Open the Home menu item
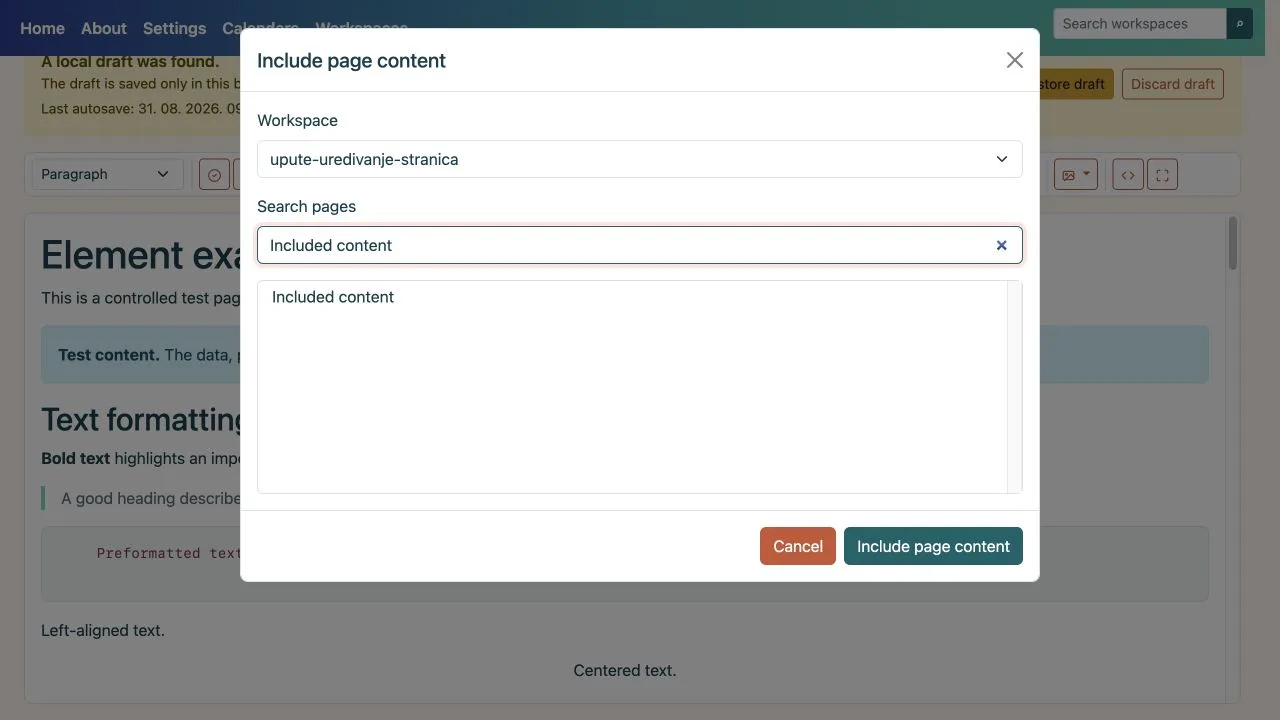1280x720 pixels. pos(42,28)
